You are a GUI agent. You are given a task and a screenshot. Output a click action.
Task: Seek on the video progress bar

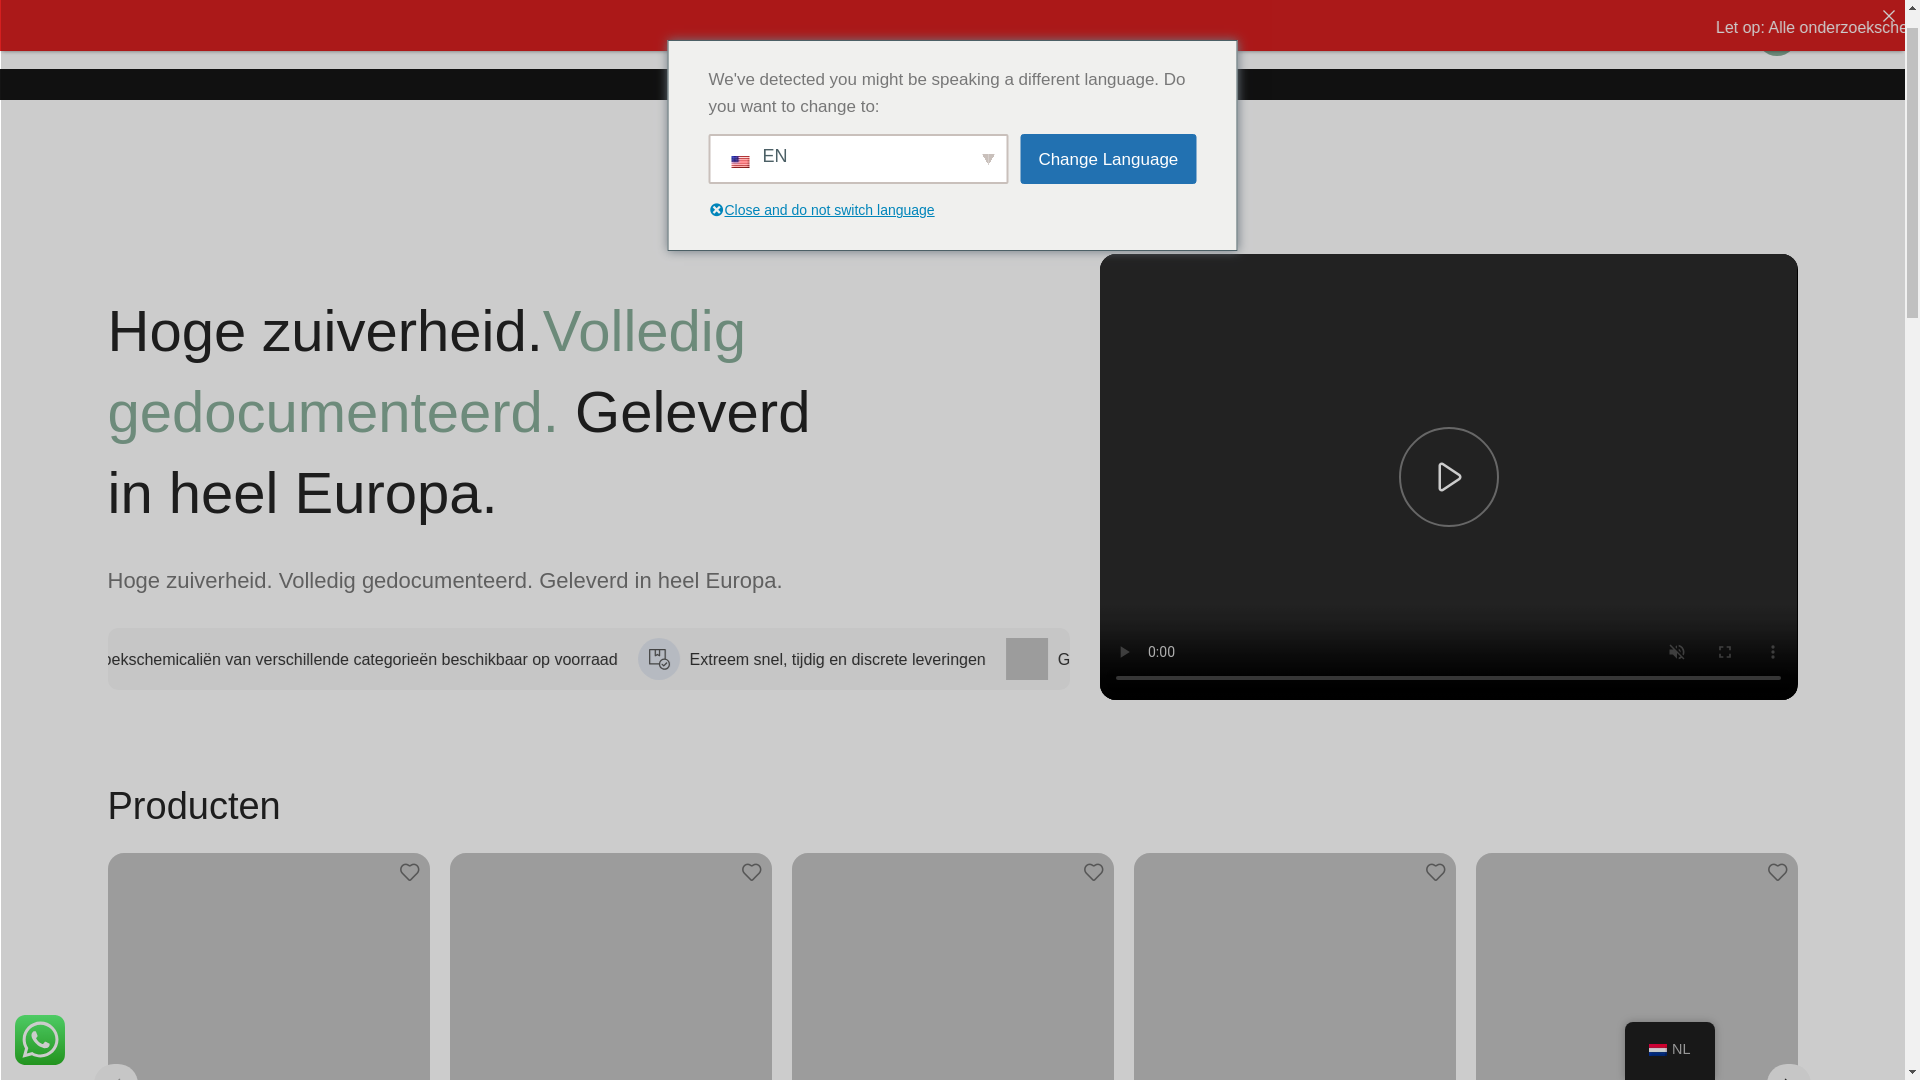coord(1448,679)
